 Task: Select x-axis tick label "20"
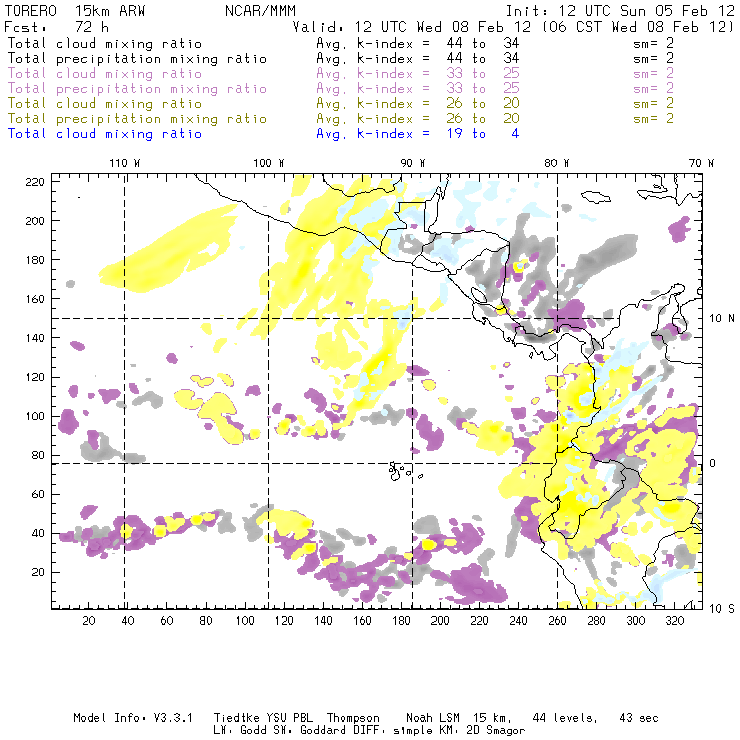89,621
